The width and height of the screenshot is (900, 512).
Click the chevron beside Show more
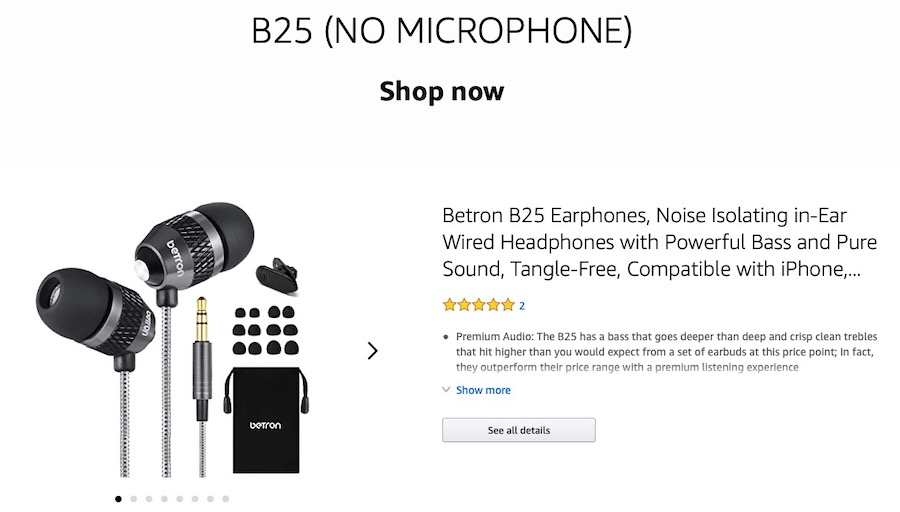(x=446, y=390)
